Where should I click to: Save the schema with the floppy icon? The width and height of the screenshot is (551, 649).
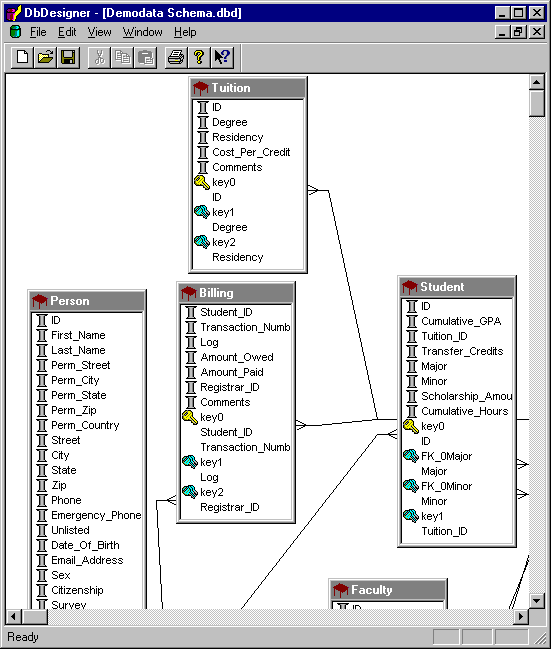tap(68, 57)
